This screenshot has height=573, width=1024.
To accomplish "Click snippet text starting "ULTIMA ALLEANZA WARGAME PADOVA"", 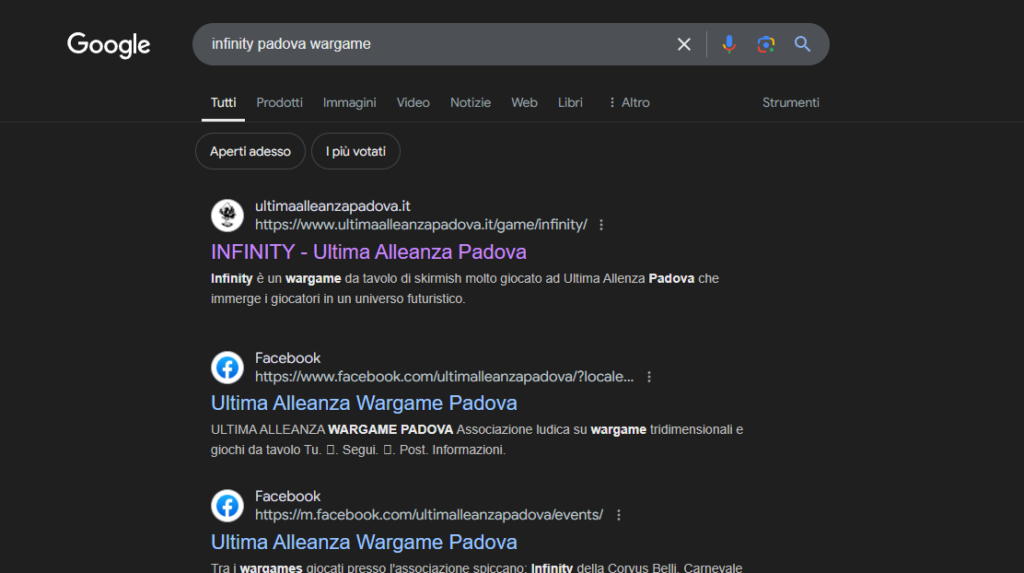I will point(477,440).
